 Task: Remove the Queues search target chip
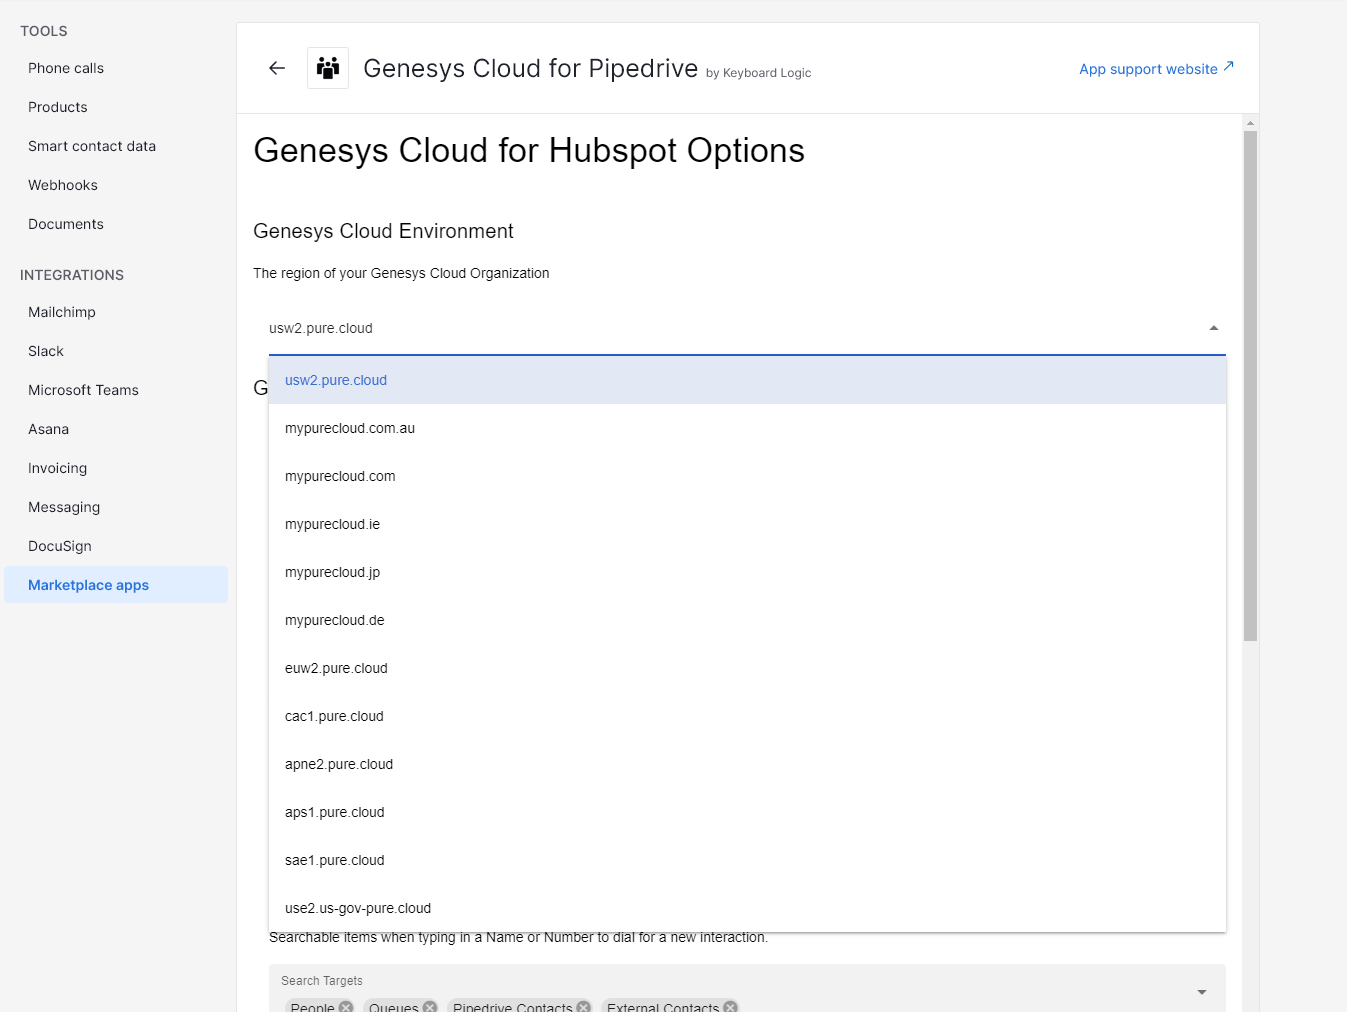pos(430,1007)
